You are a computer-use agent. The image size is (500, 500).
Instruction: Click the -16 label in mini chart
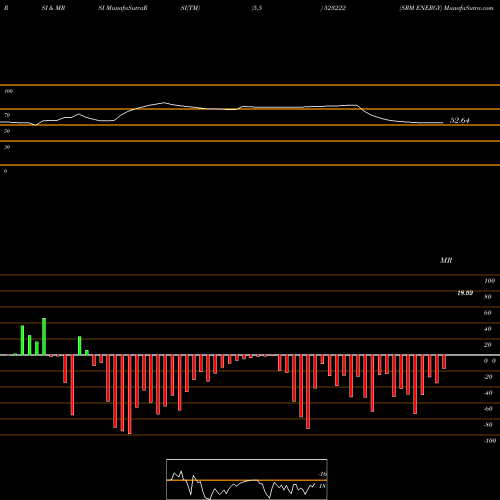[322, 474]
